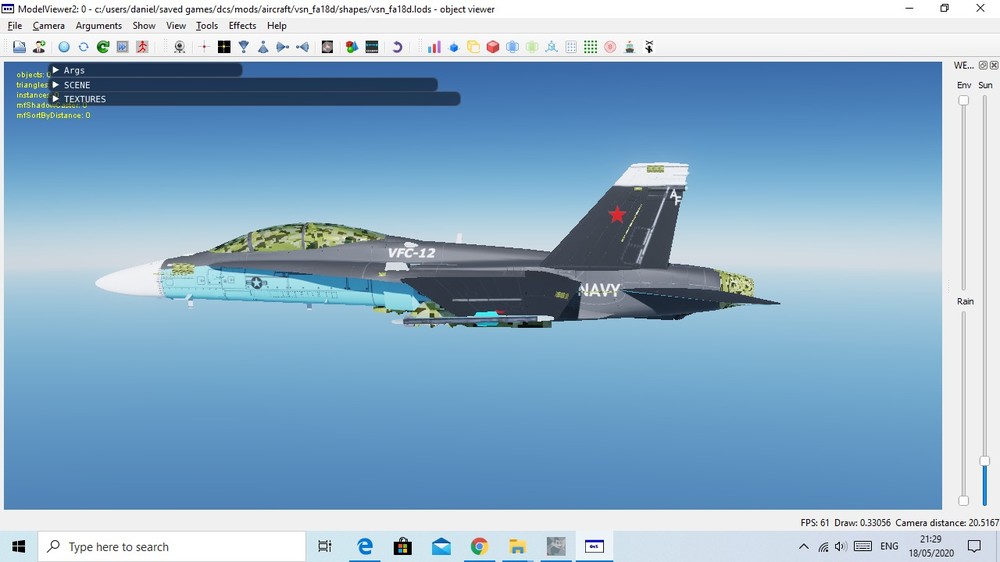Click the green dotted grid icon
Image resolution: width=1000 pixels, height=562 pixels.
[591, 47]
